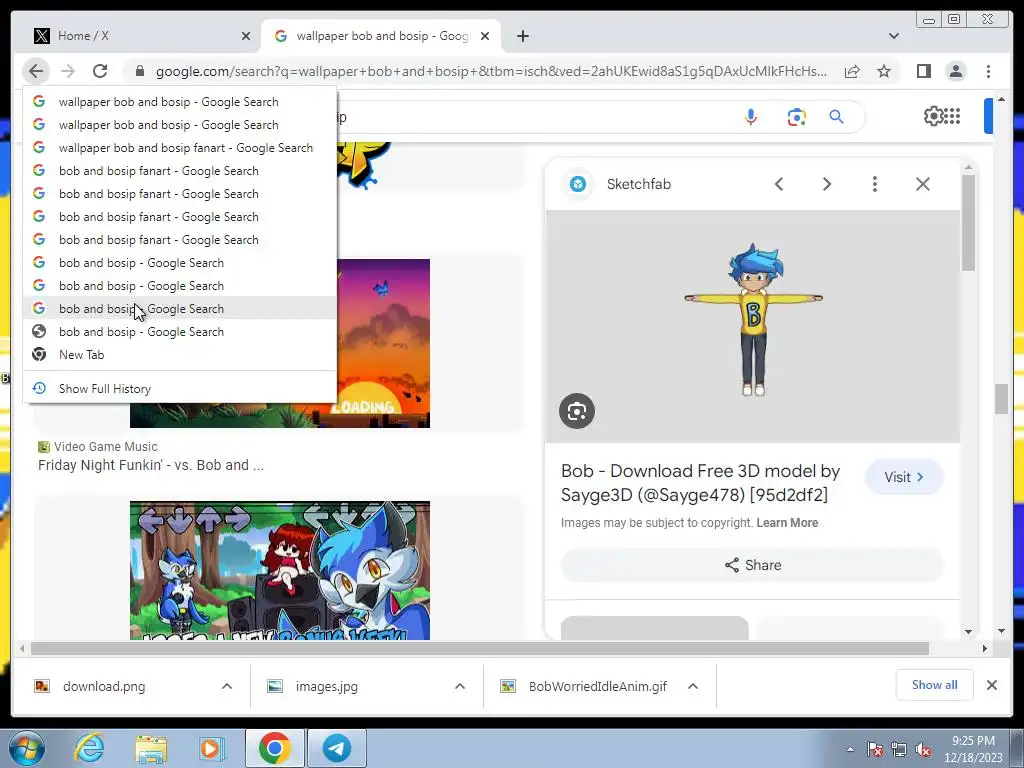Expand options for images.jpg

click(460, 686)
